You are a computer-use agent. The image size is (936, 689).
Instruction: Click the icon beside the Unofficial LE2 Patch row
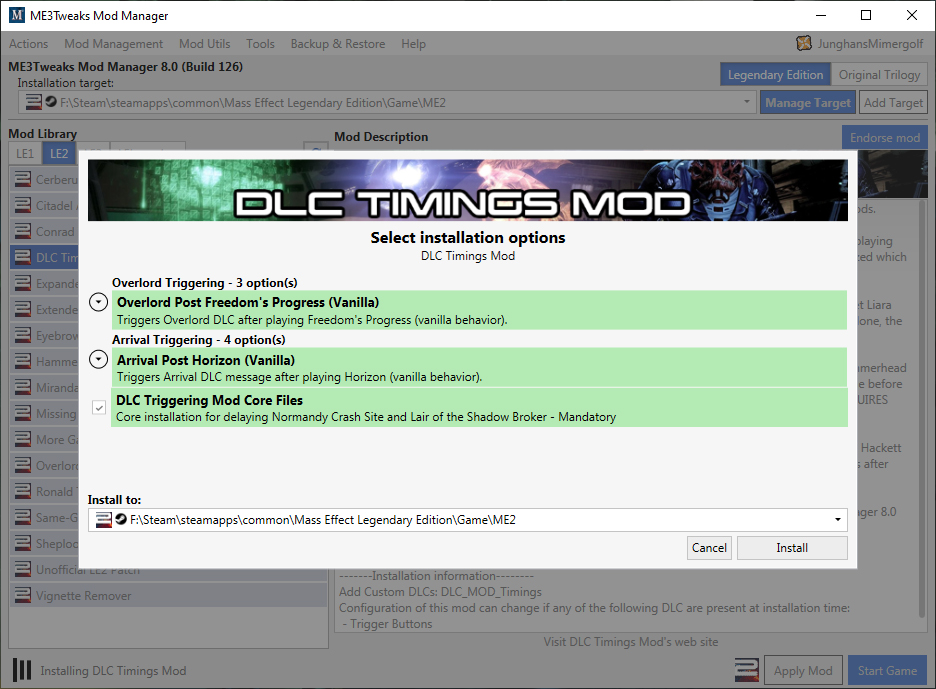point(23,569)
